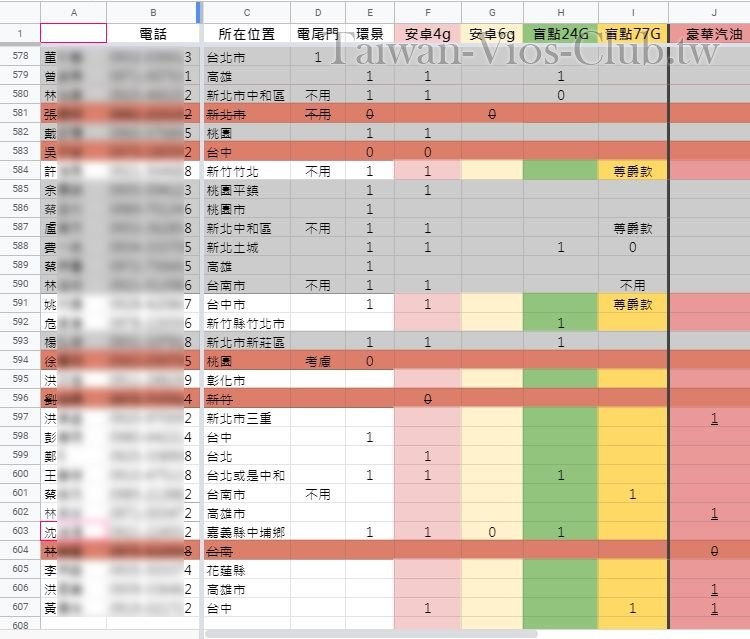Viewport: 750px width, 639px height.
Task: Click the 電話 header cell
Action: click(x=153, y=33)
